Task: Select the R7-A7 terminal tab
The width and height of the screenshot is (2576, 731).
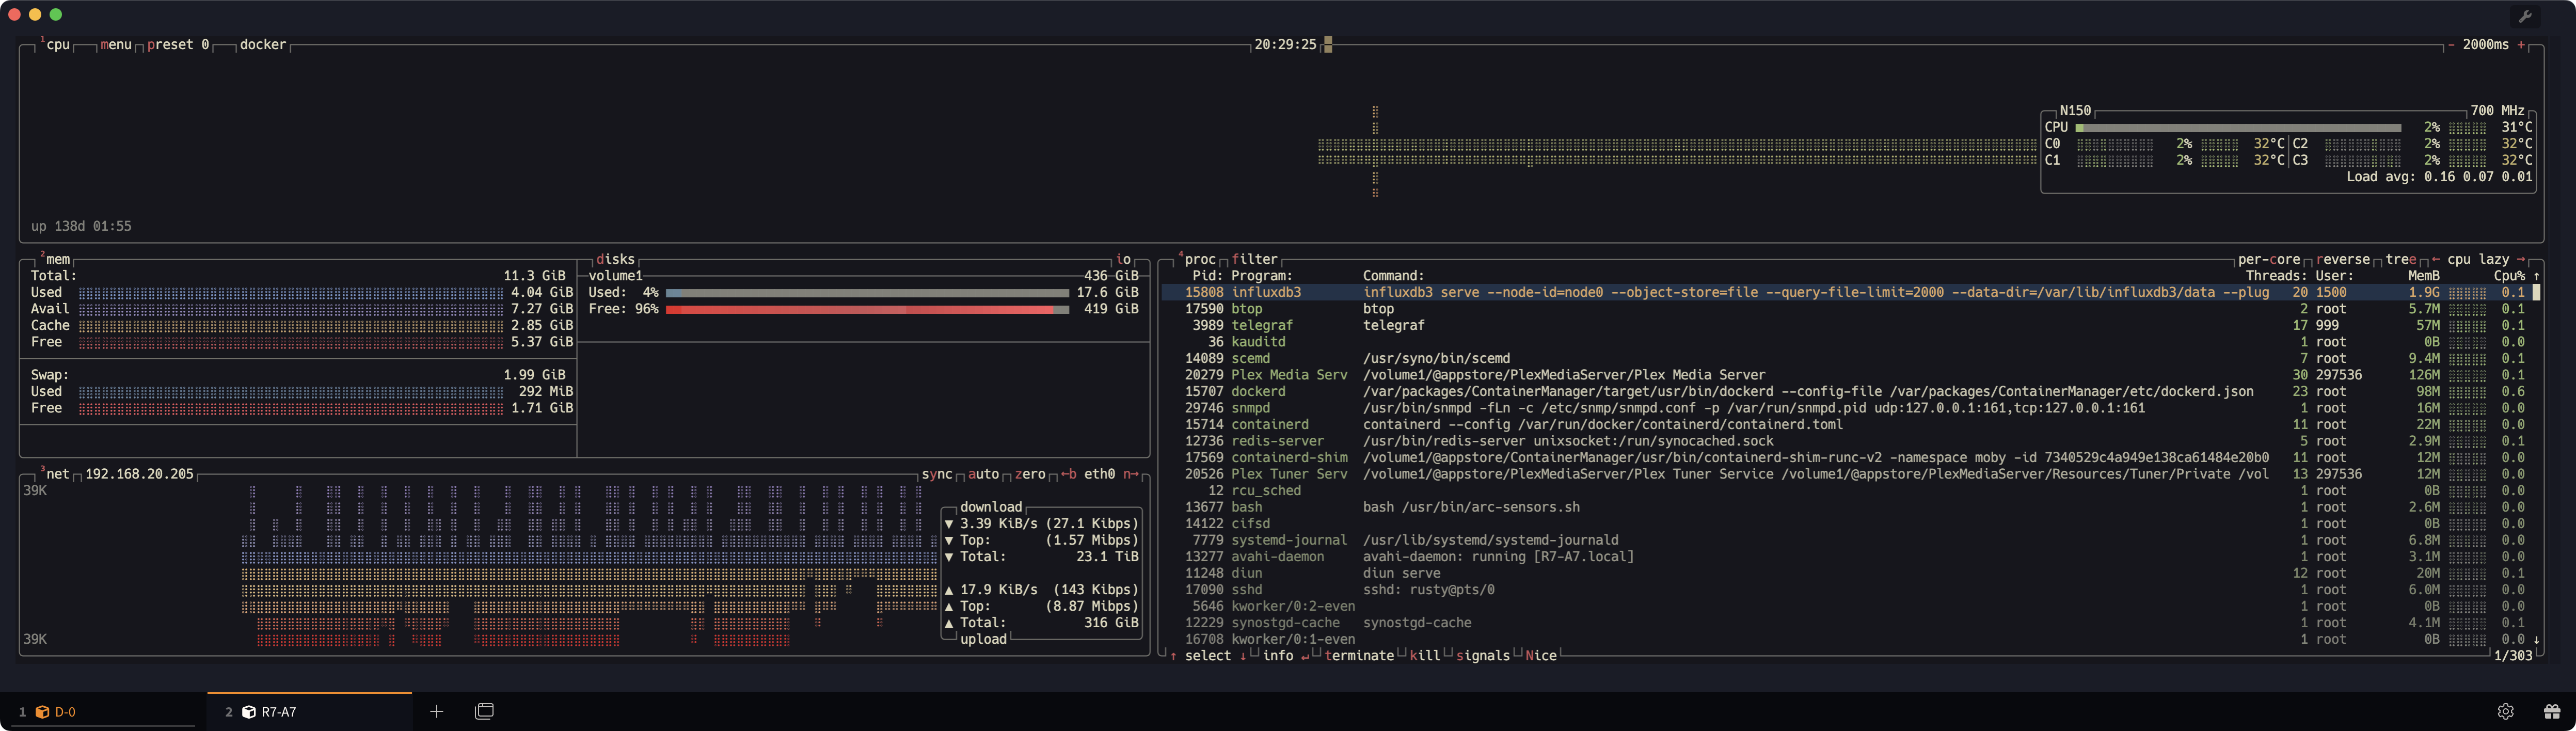Action: point(278,712)
